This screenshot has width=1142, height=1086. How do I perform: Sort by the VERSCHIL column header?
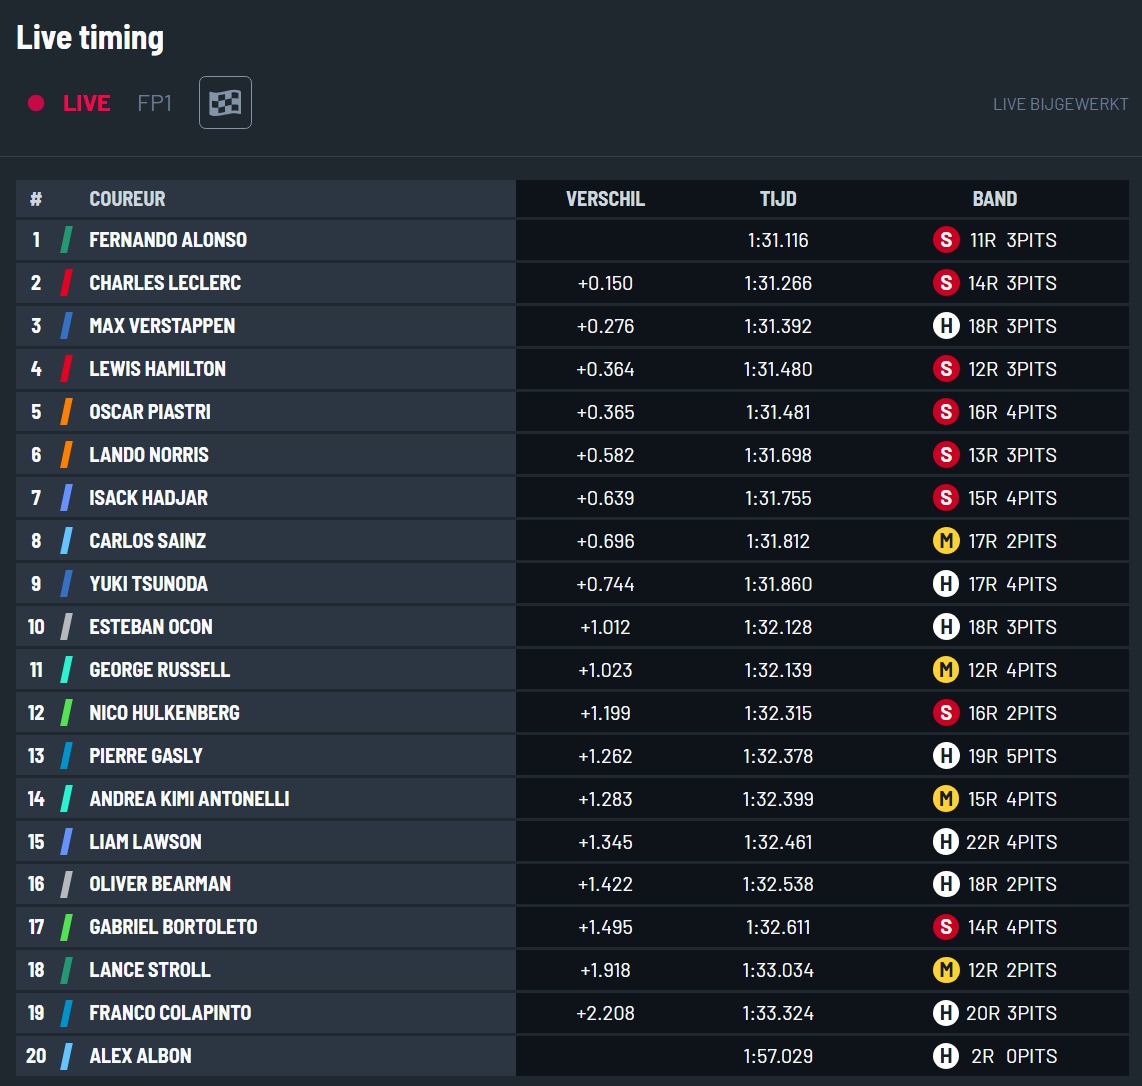(605, 199)
